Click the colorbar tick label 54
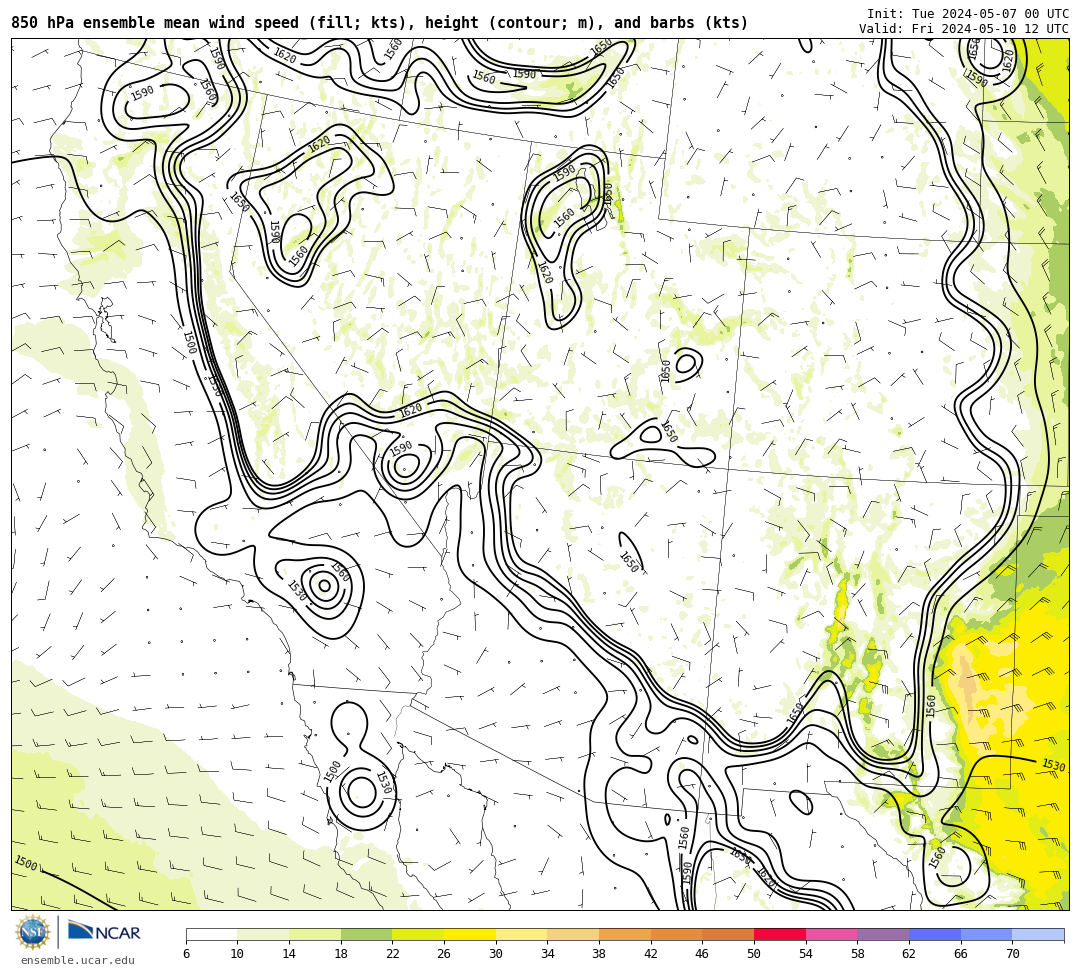This screenshot has height=973, width=1080. (x=806, y=954)
